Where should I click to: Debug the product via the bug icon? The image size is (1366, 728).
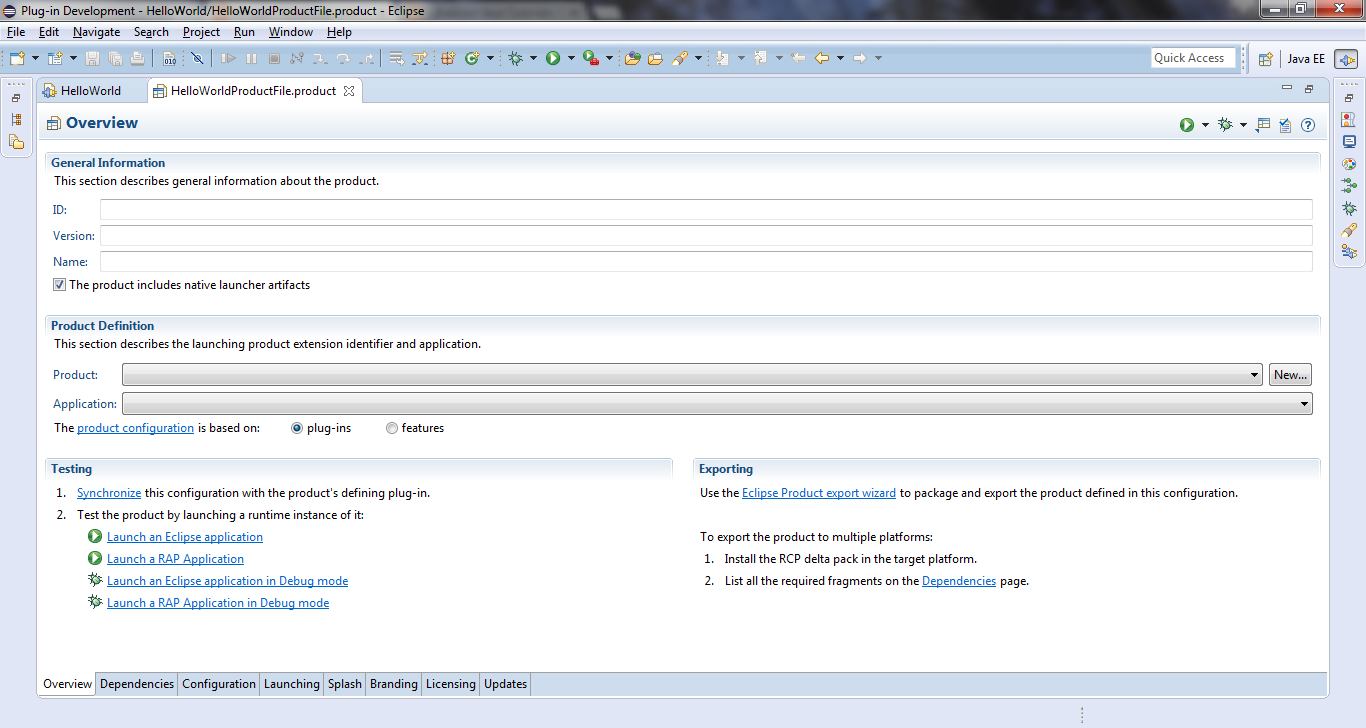coord(1224,124)
